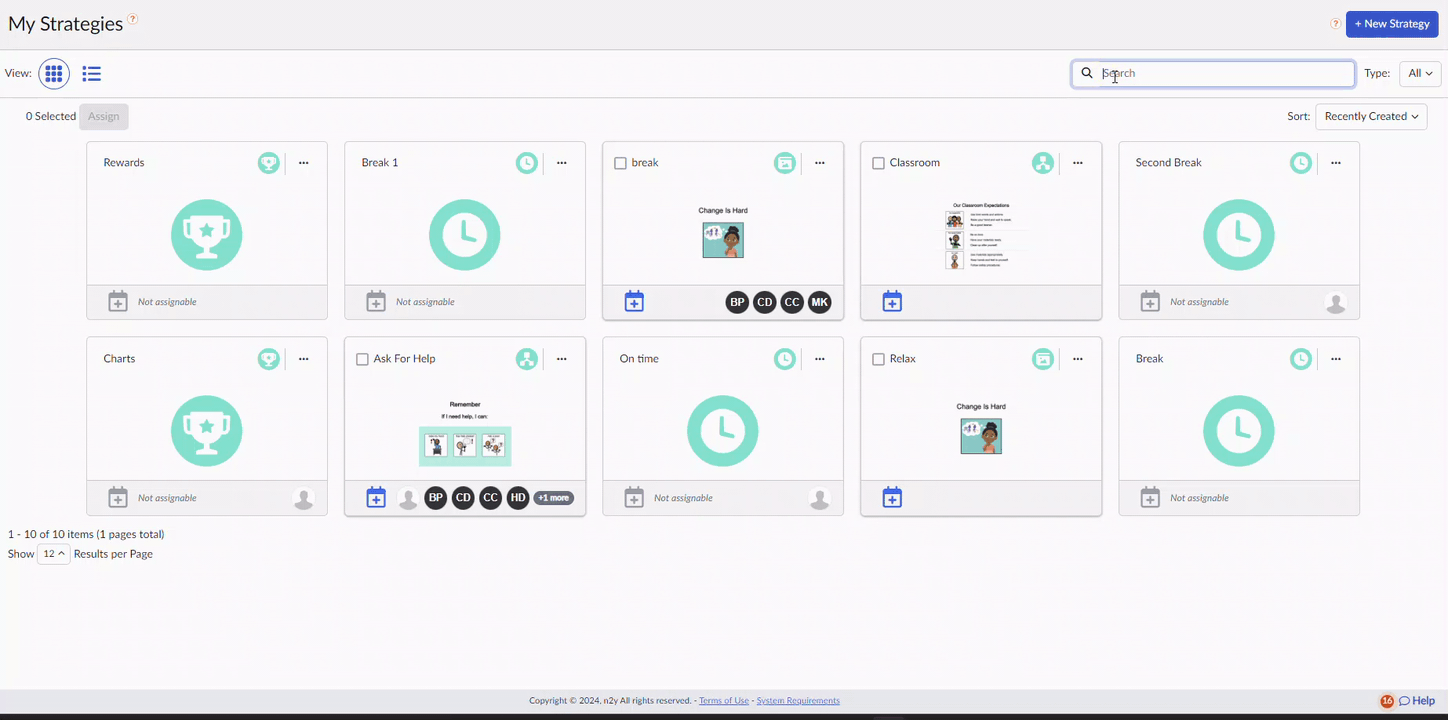Open the Classroom Expectations thumbnail
Viewport: 1448px width, 720px height.
(981, 236)
